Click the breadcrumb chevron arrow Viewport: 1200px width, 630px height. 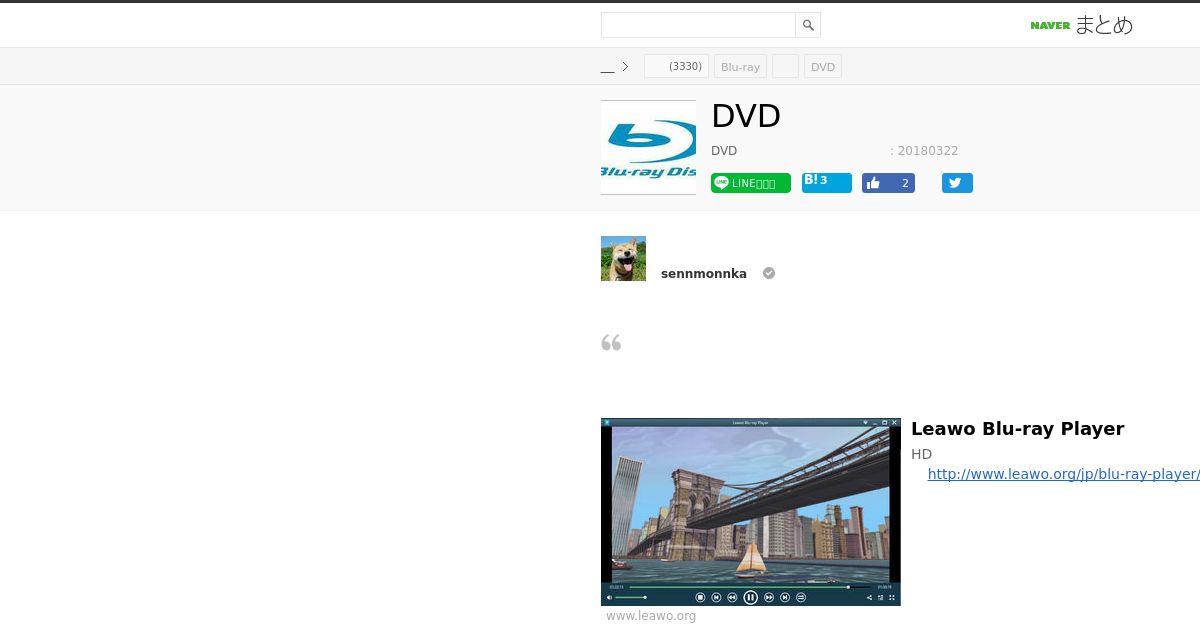(x=625, y=67)
